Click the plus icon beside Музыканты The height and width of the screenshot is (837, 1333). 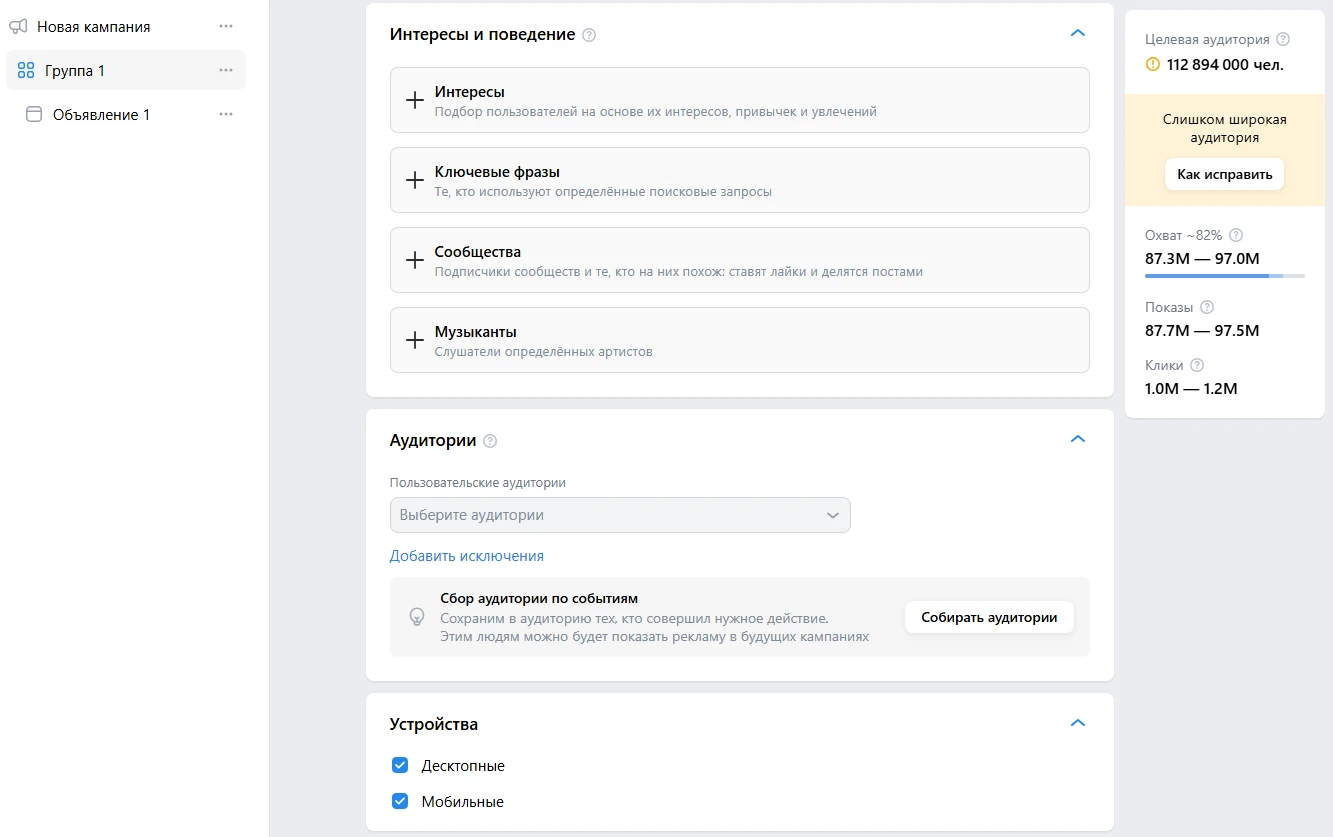coord(414,340)
